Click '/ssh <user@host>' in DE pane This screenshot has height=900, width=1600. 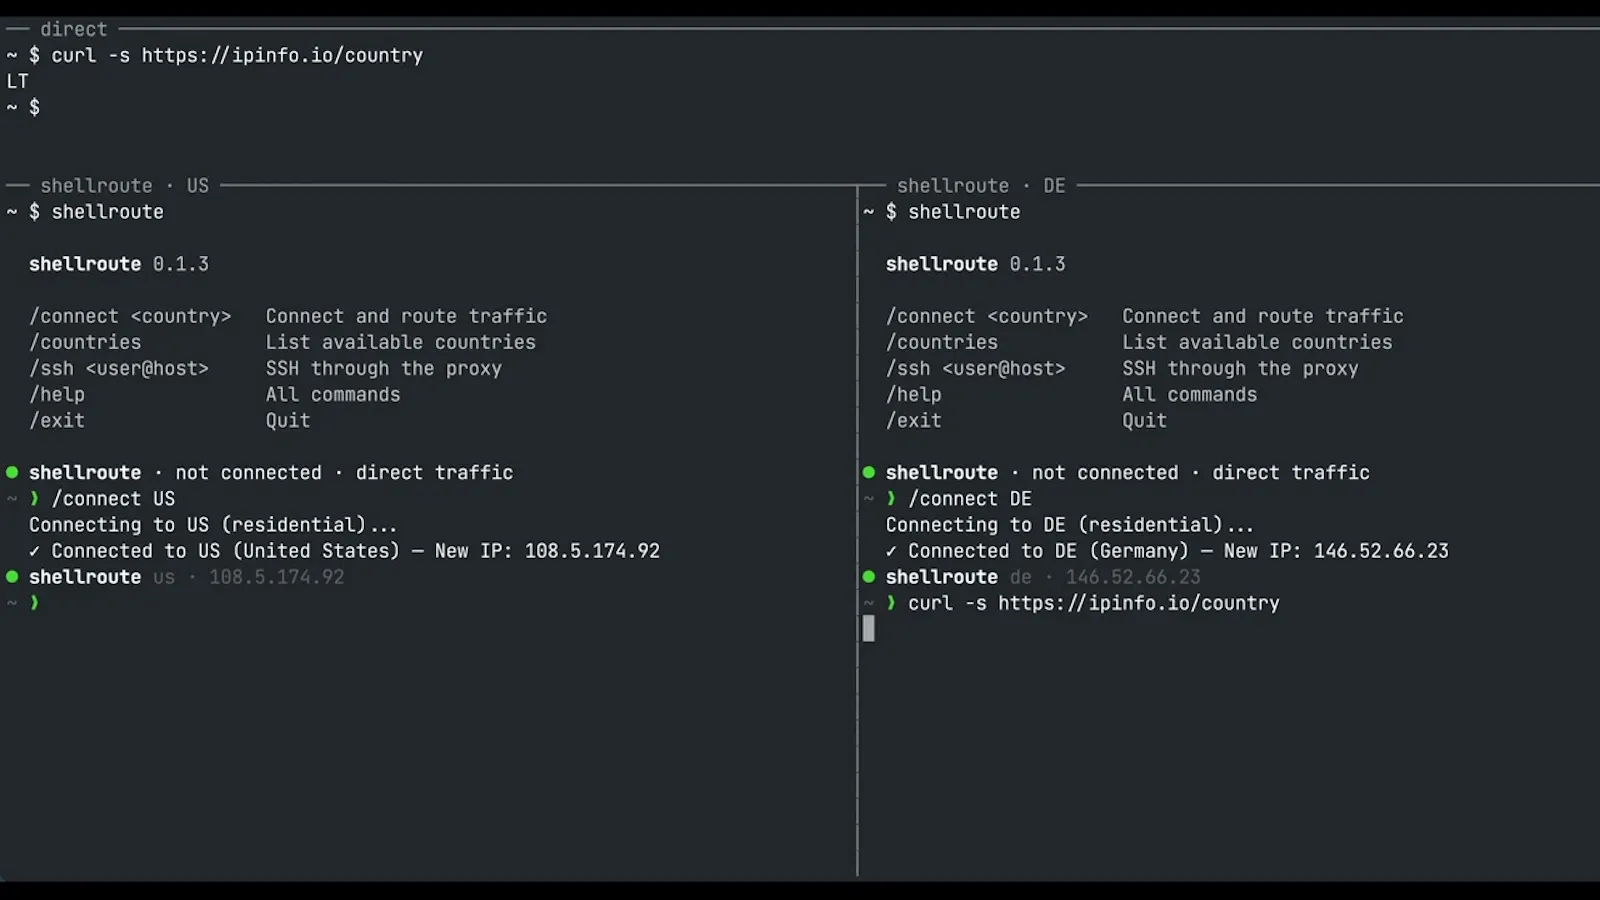[976, 368]
